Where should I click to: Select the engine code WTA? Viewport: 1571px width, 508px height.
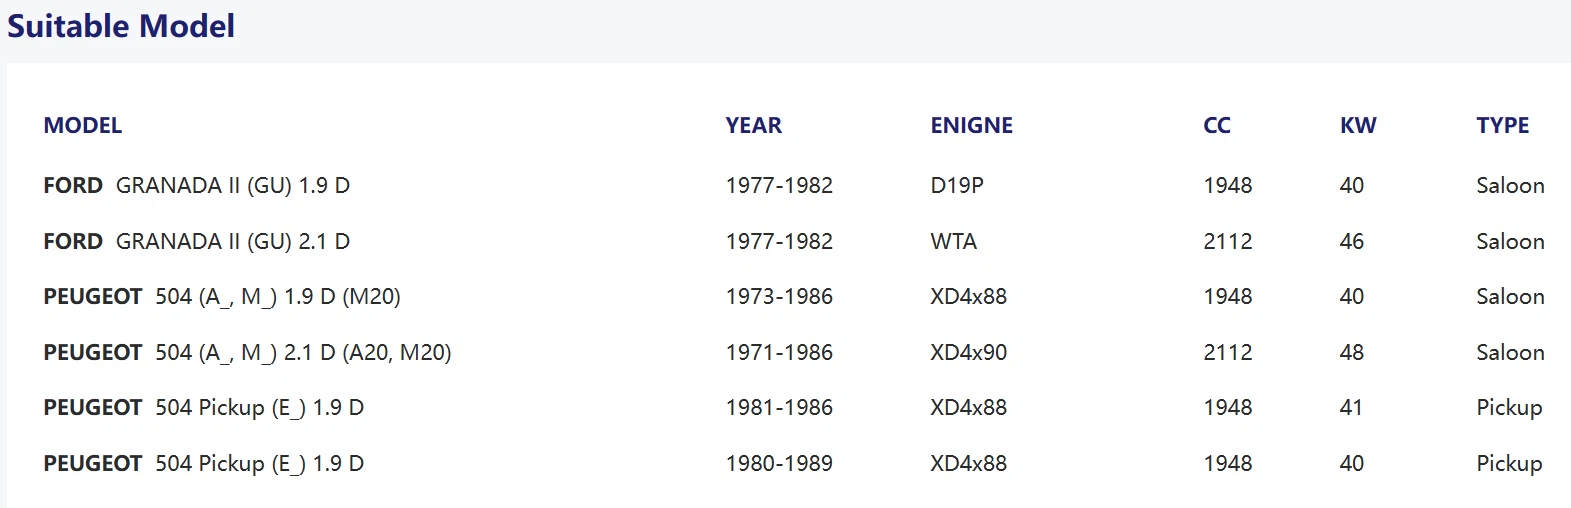954,242
